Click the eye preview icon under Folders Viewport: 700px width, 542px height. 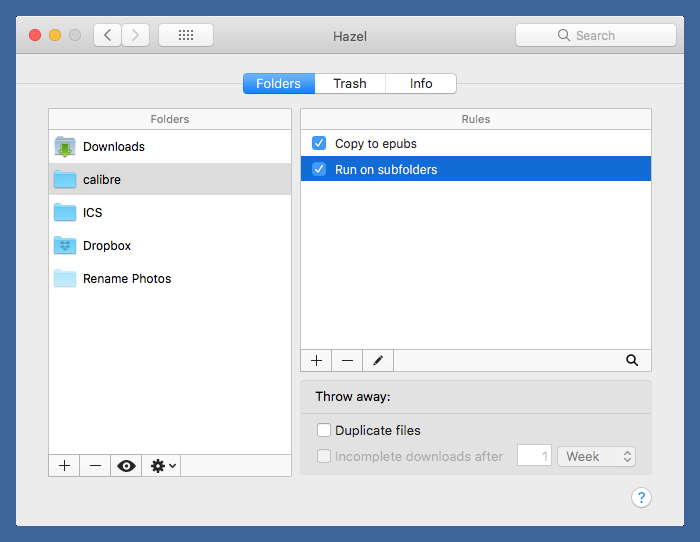click(x=127, y=466)
